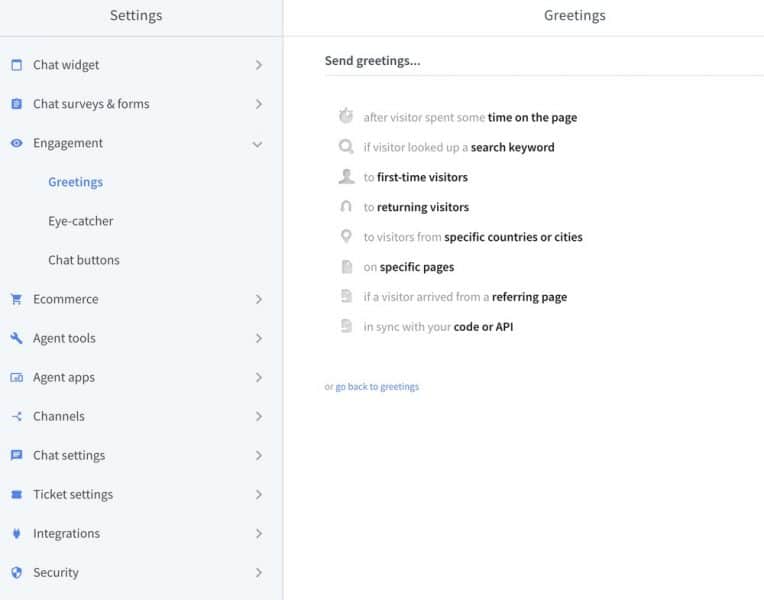This screenshot has width=764, height=600.
Task: Click the Ecommerce shopping cart icon
Action: click(16, 299)
